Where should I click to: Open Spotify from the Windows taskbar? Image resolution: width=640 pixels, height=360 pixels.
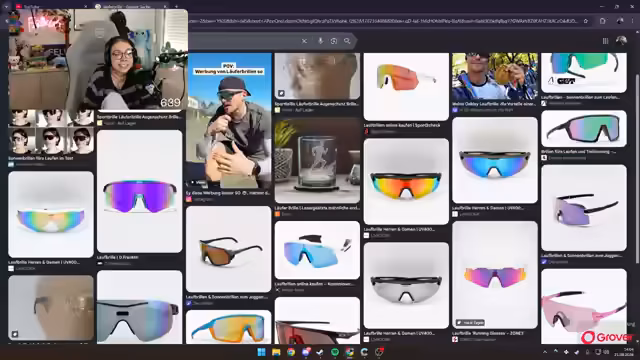coord(335,352)
